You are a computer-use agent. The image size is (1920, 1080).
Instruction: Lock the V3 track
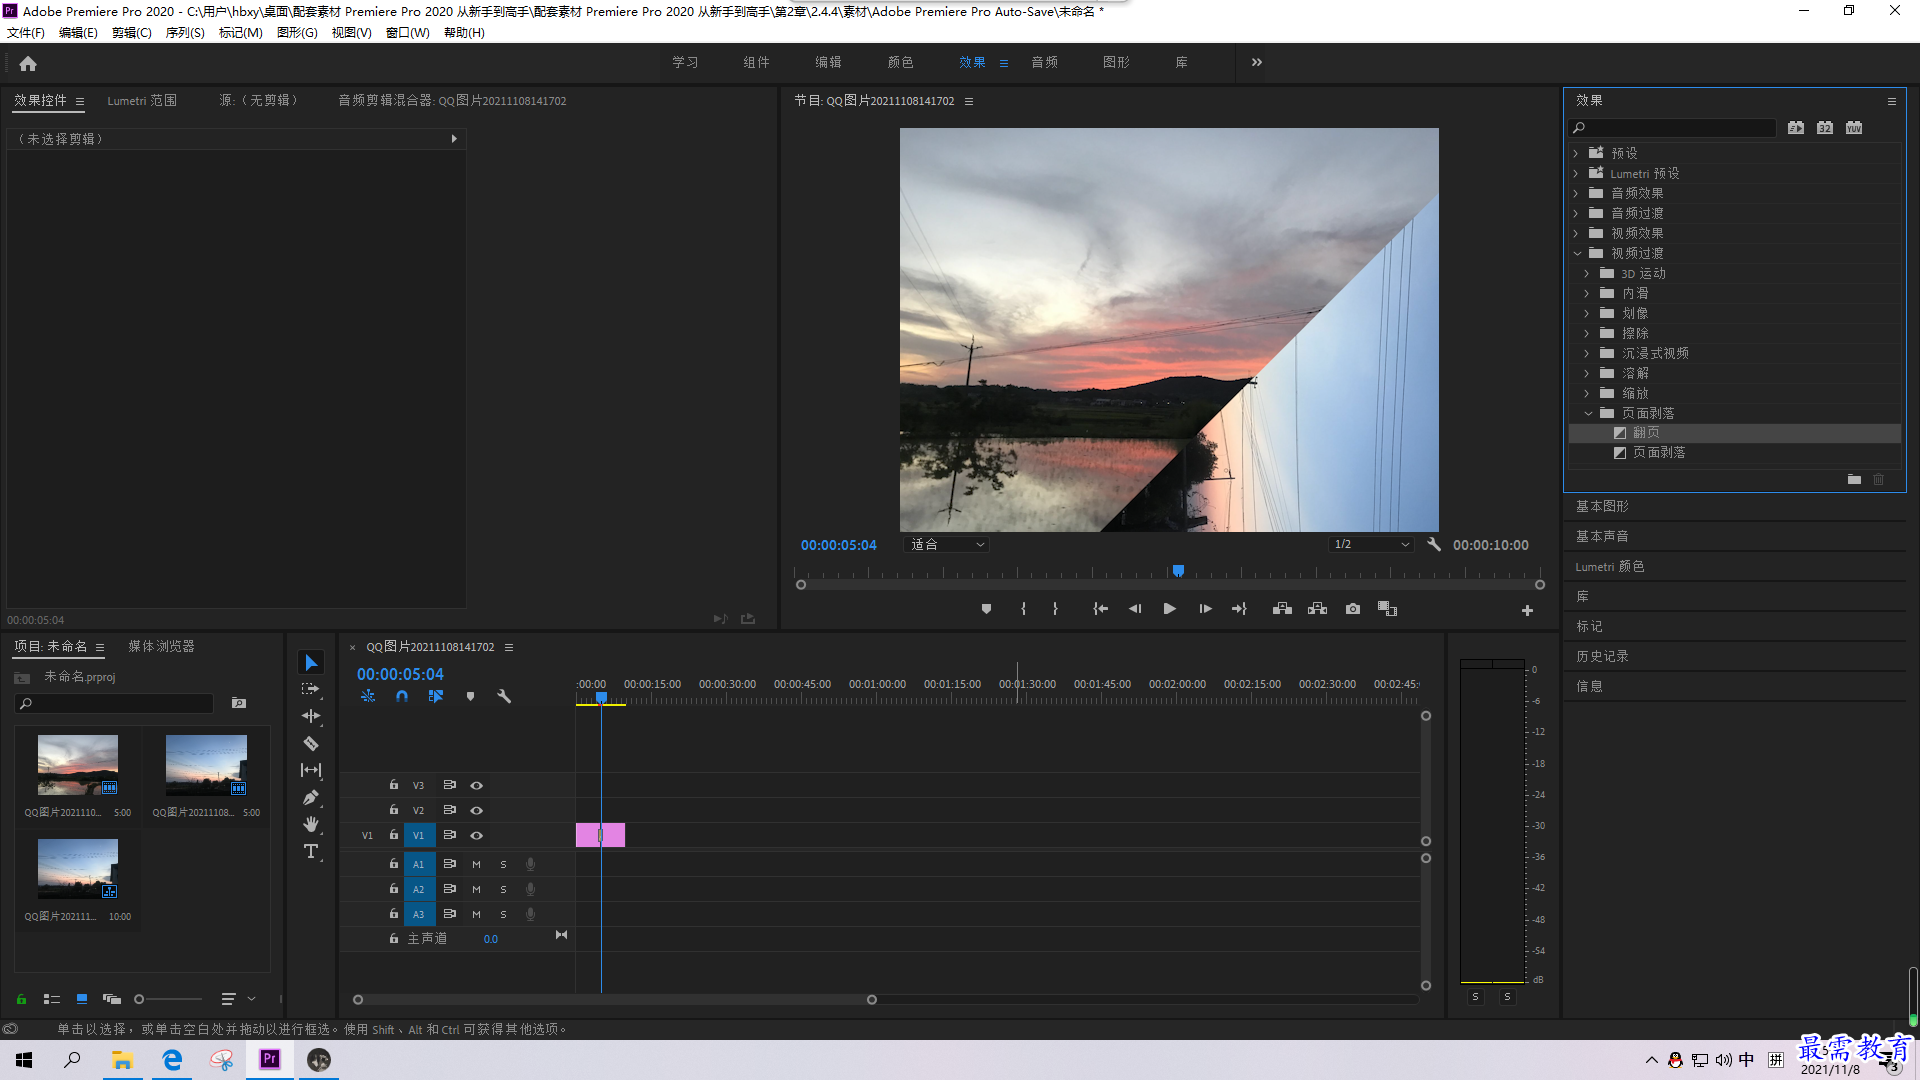394,785
